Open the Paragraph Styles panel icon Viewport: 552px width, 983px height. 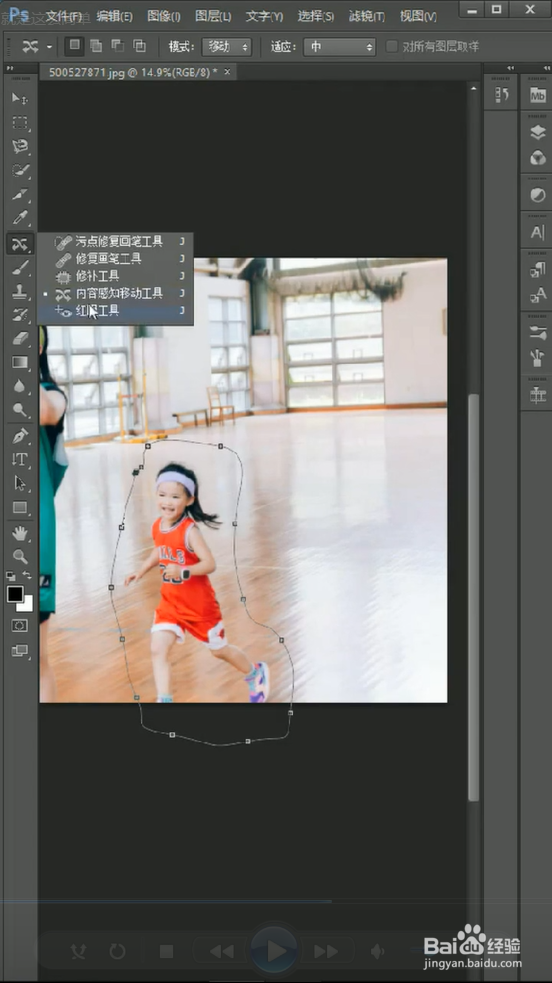point(538,270)
